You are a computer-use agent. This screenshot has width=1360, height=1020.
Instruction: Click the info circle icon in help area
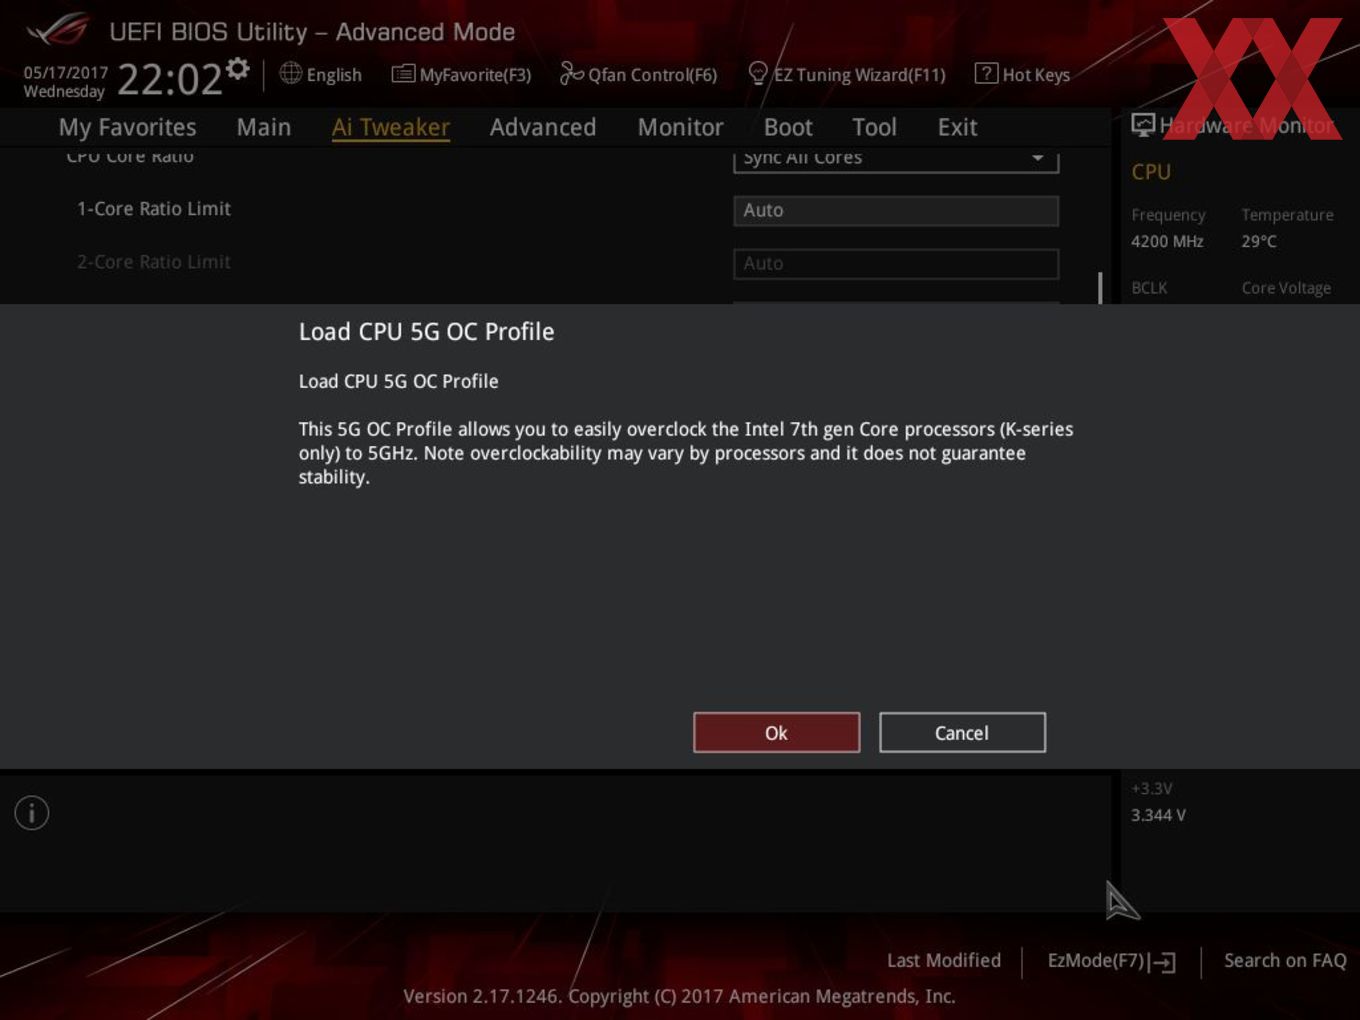(32, 813)
